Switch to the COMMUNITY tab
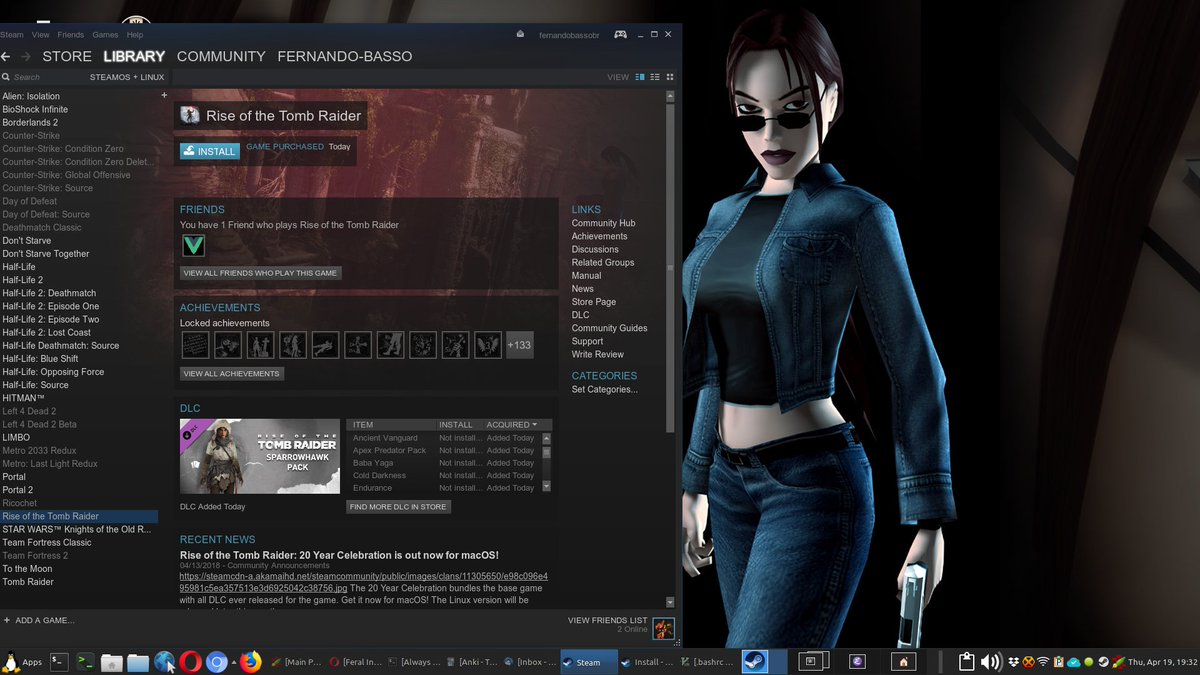Viewport: 1200px width, 675px height. (221, 56)
